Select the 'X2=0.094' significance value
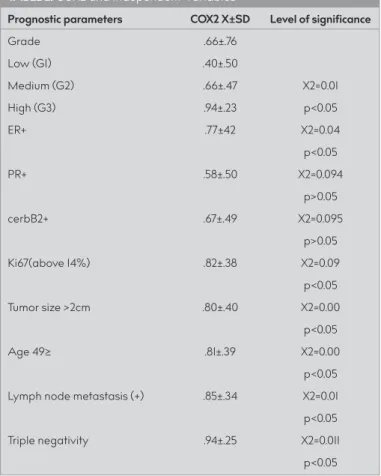Viewport: 381px width, 476px height. (320, 174)
